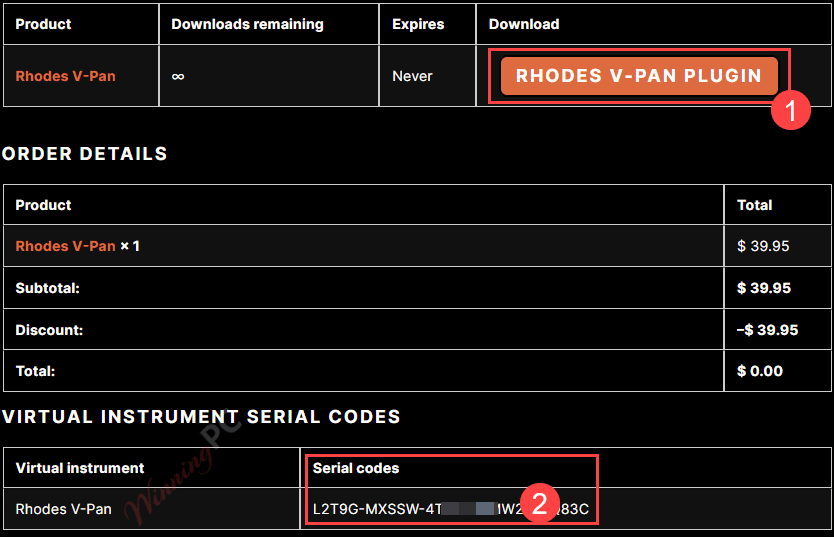This screenshot has height=537, width=834.
Task: Select the Download column header
Action: coord(524,24)
